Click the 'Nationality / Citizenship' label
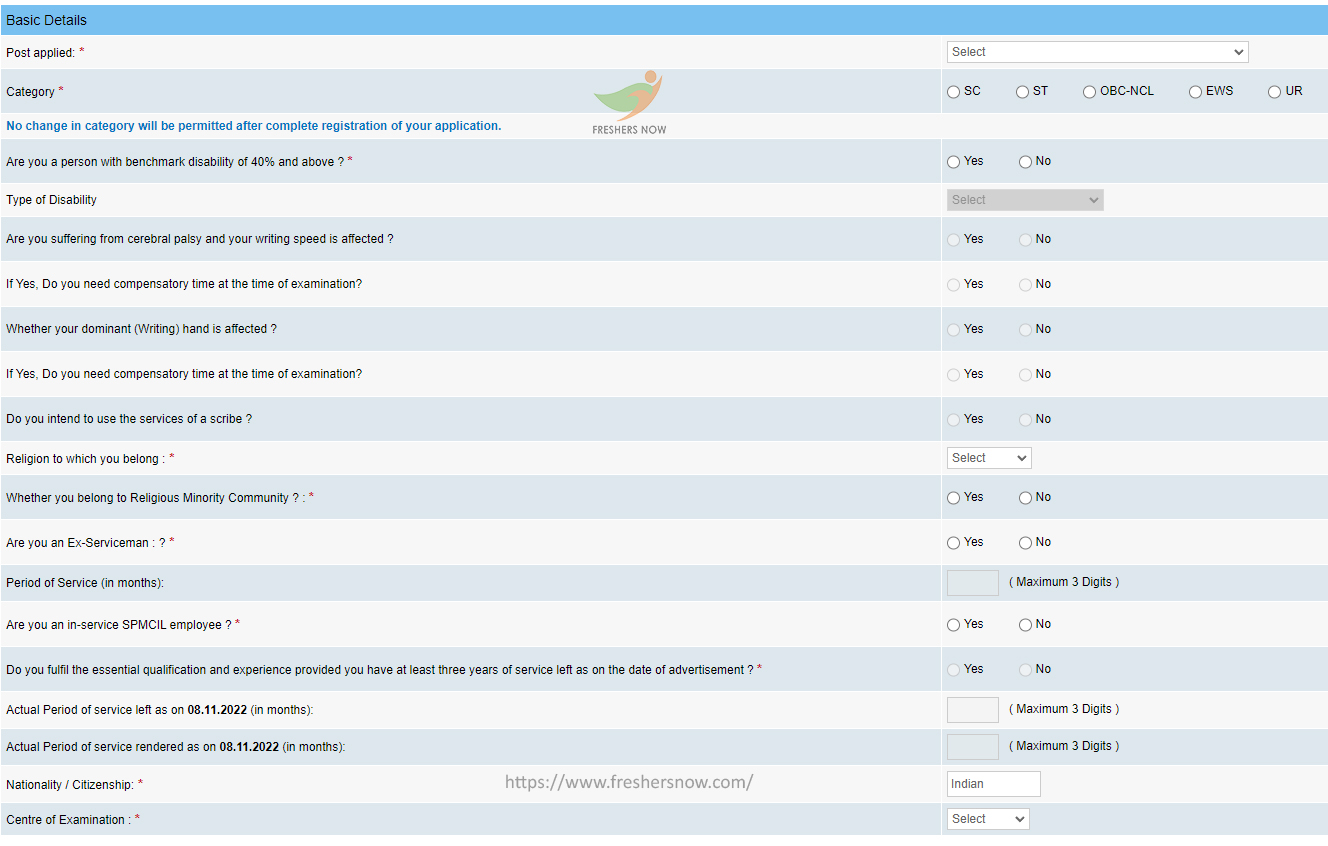The width and height of the screenshot is (1328, 846). click(x=70, y=785)
